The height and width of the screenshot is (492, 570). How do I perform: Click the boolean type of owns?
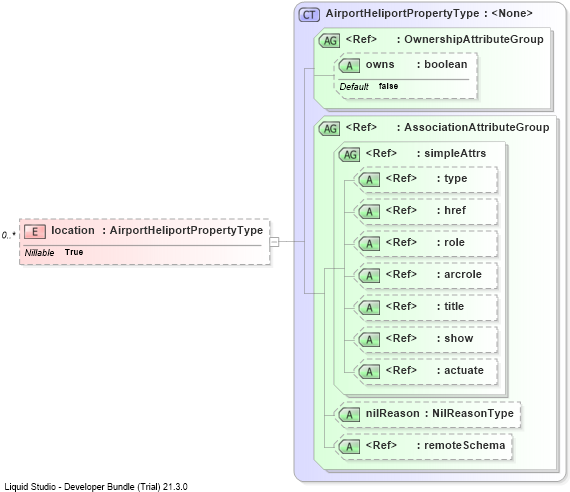coord(446,64)
